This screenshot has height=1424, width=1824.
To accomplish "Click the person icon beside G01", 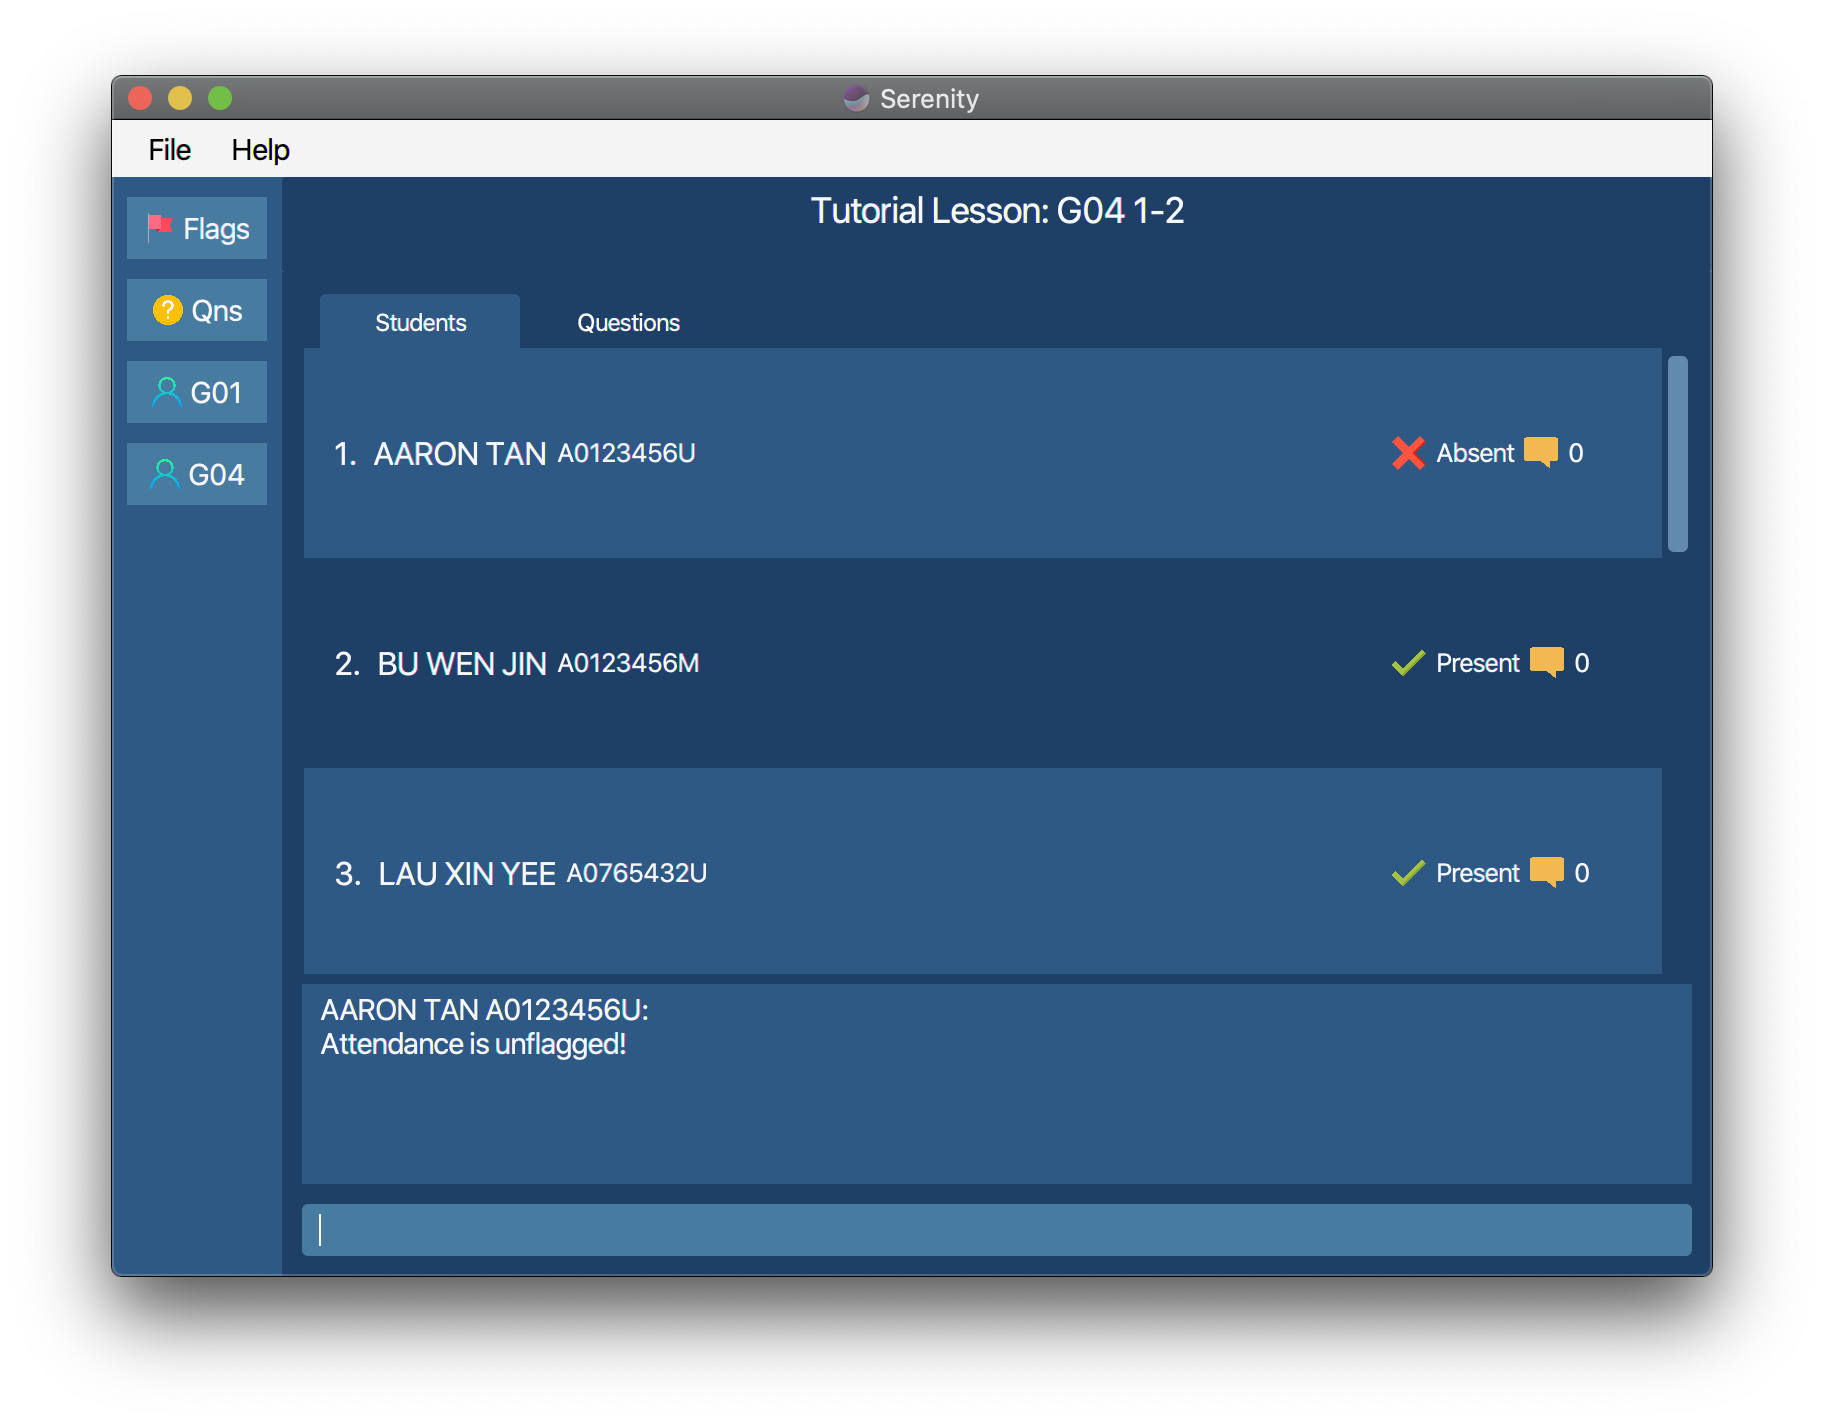I will [166, 392].
